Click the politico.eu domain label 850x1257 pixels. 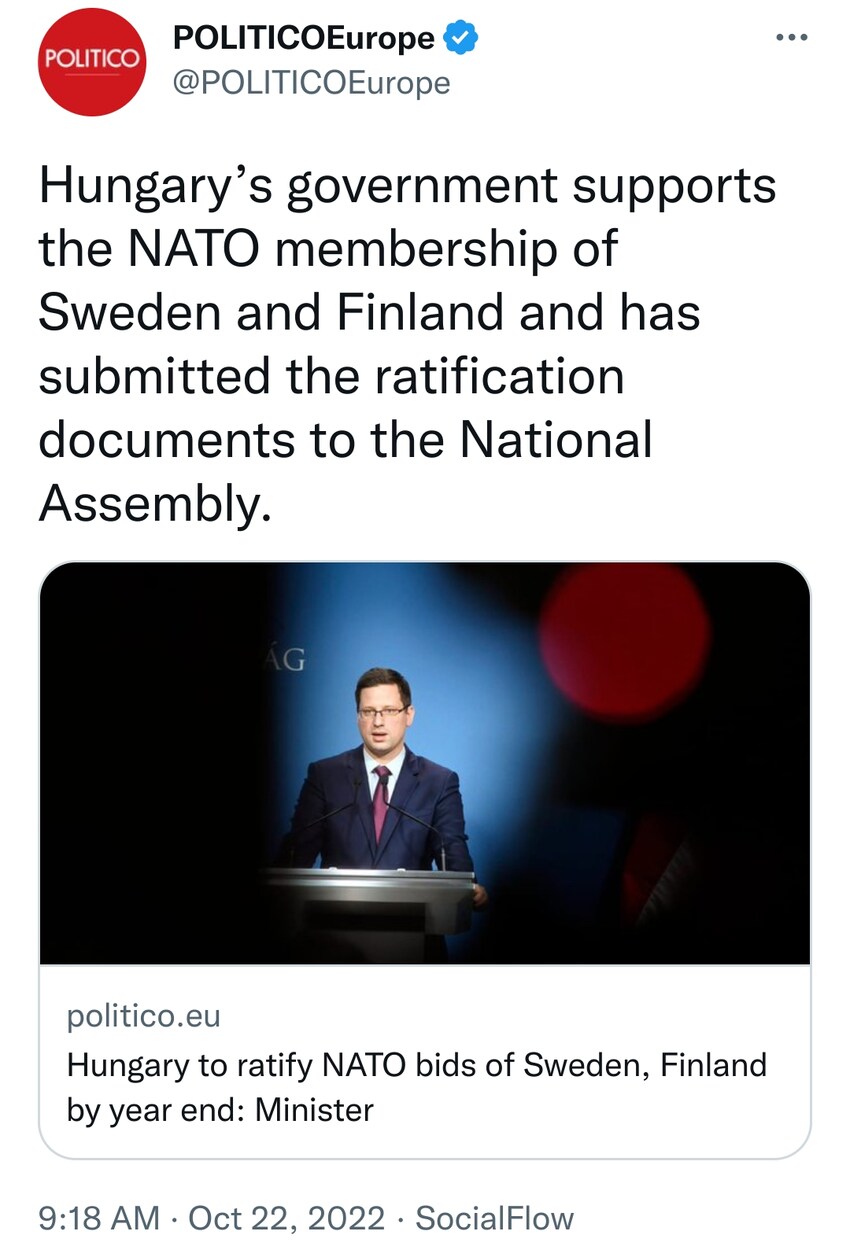tap(143, 1016)
